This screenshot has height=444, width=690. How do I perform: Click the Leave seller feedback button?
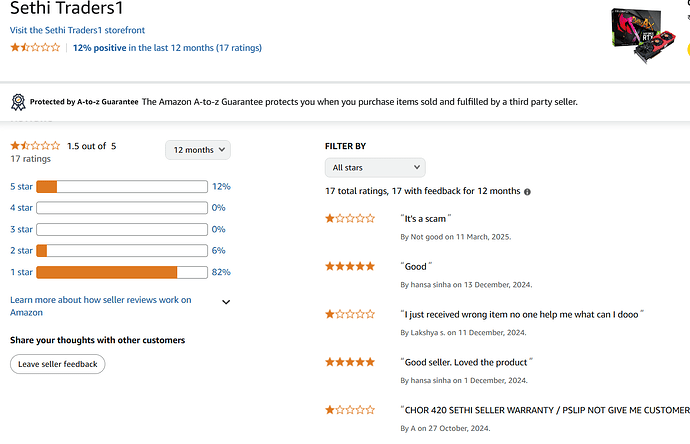coord(58,364)
